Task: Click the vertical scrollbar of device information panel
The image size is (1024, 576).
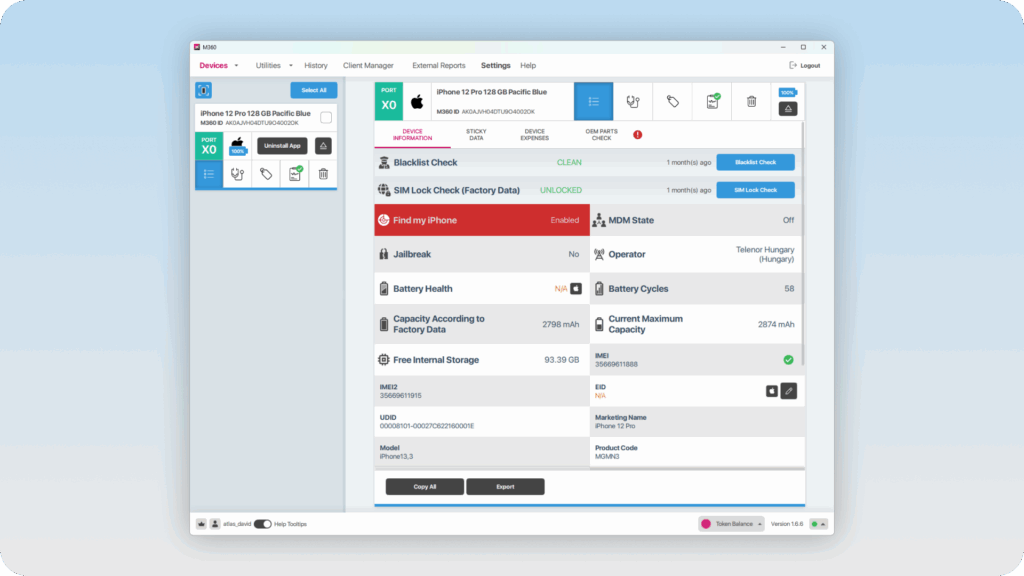Action: pos(802,243)
